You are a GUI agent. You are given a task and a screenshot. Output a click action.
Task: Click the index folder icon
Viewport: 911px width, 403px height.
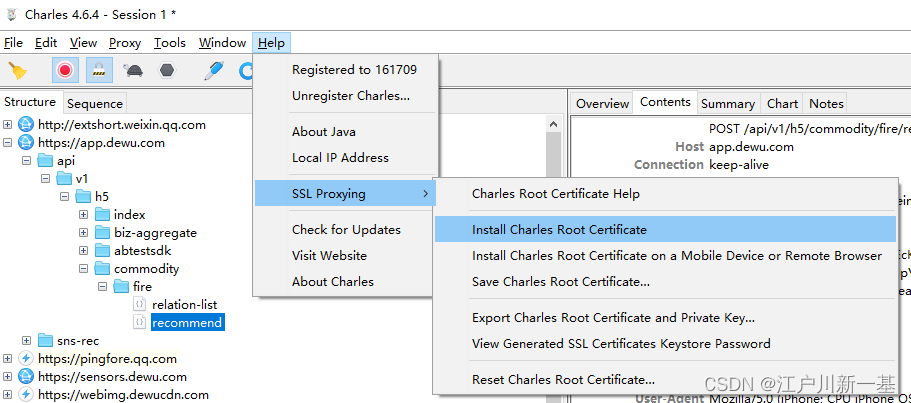click(x=102, y=214)
